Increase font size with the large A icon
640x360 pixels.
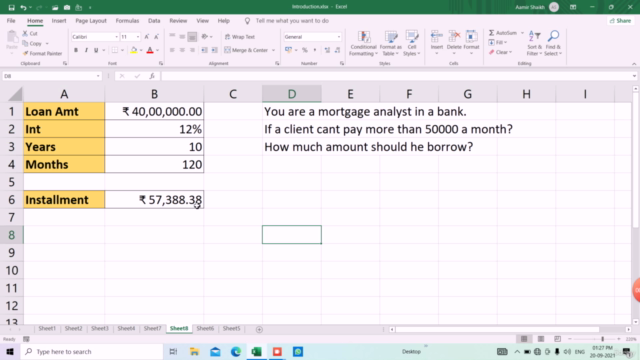coord(147,37)
